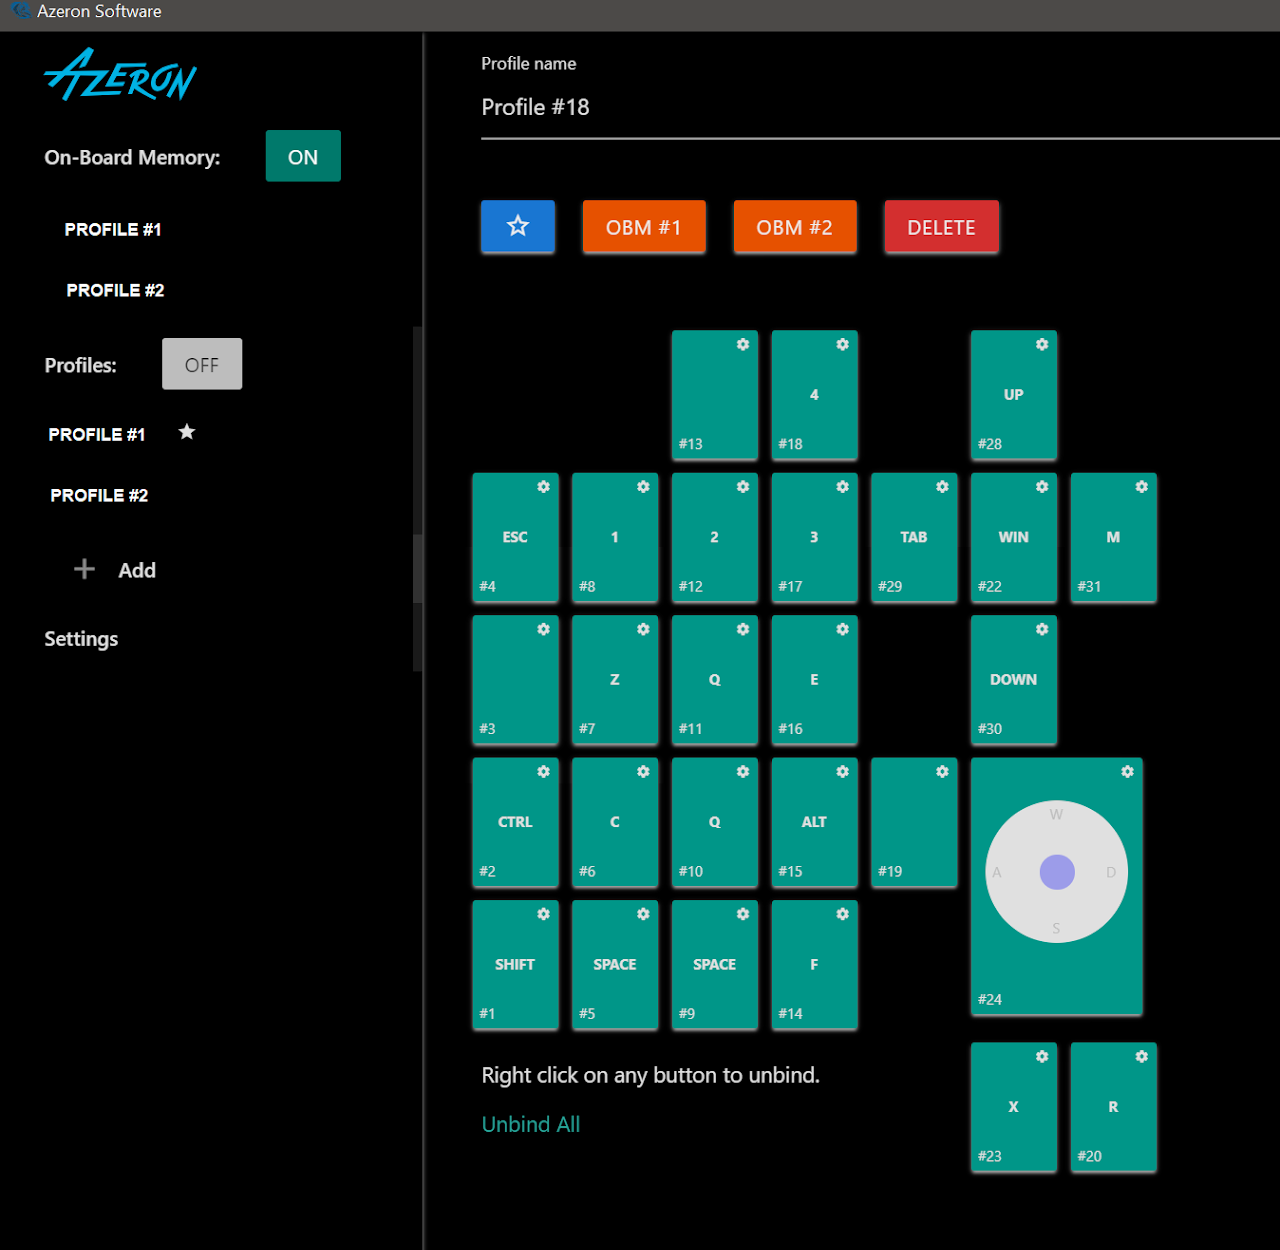This screenshot has width=1280, height=1250.
Task: Click the ESC key label on #4
Action: tap(515, 537)
